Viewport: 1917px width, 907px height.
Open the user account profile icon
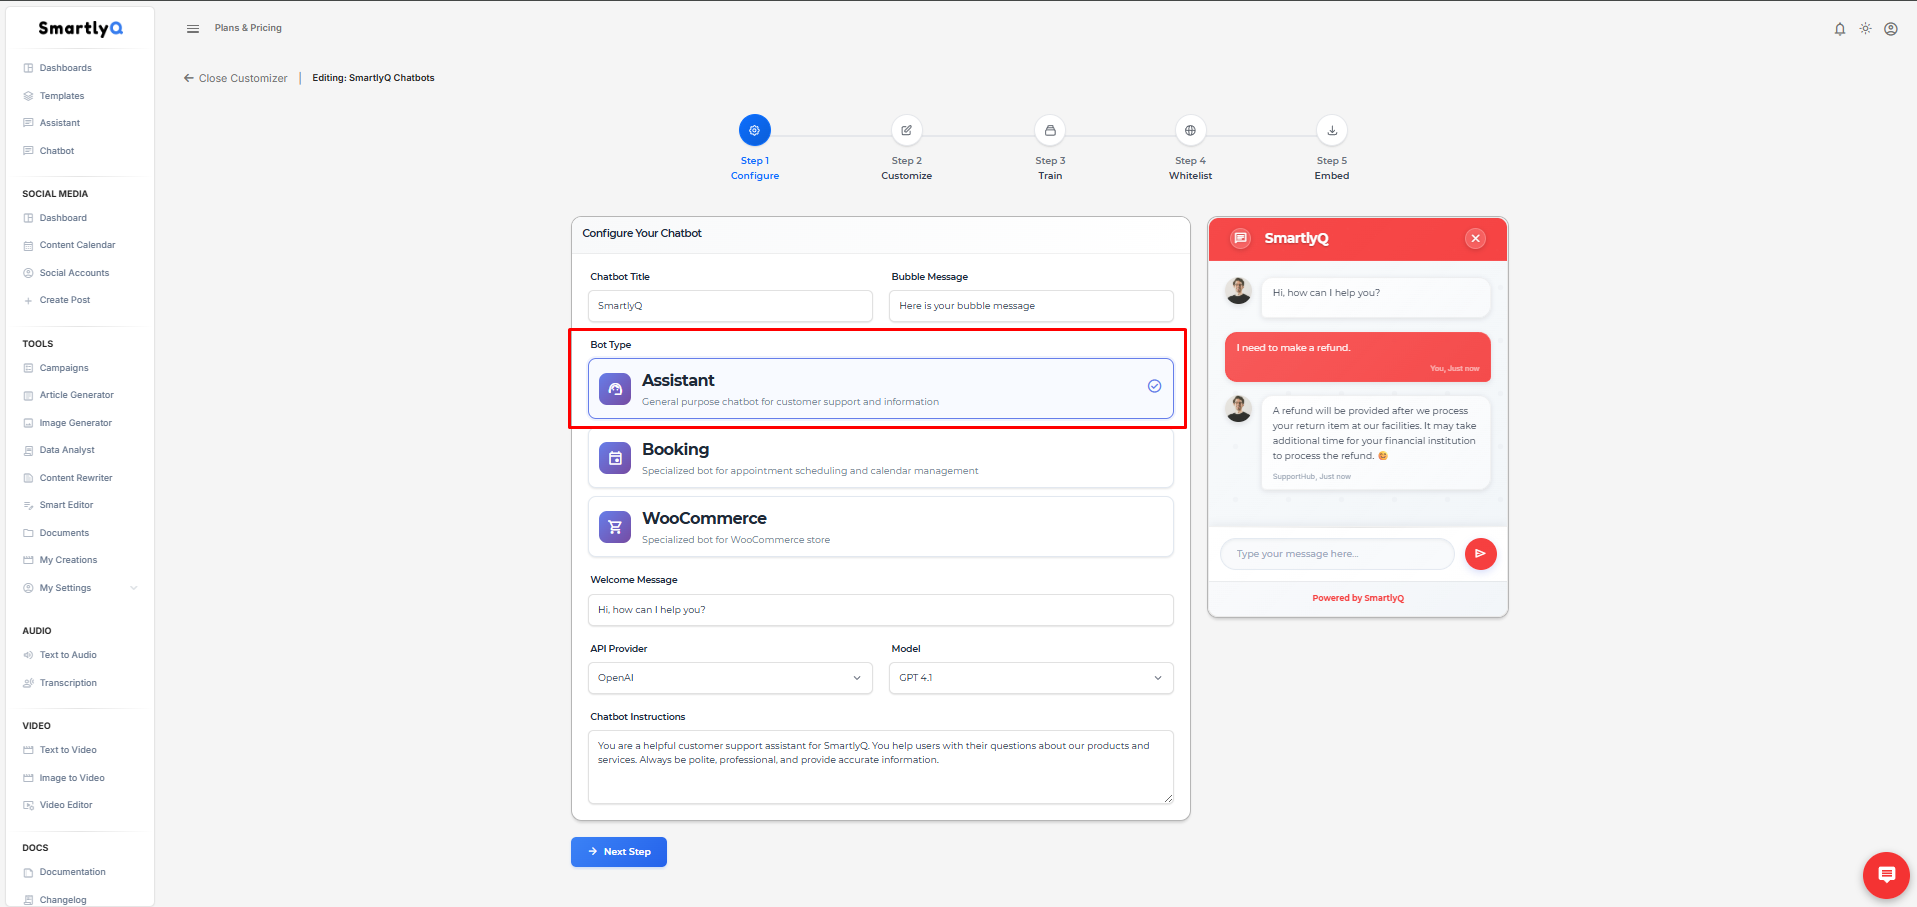[x=1891, y=29]
